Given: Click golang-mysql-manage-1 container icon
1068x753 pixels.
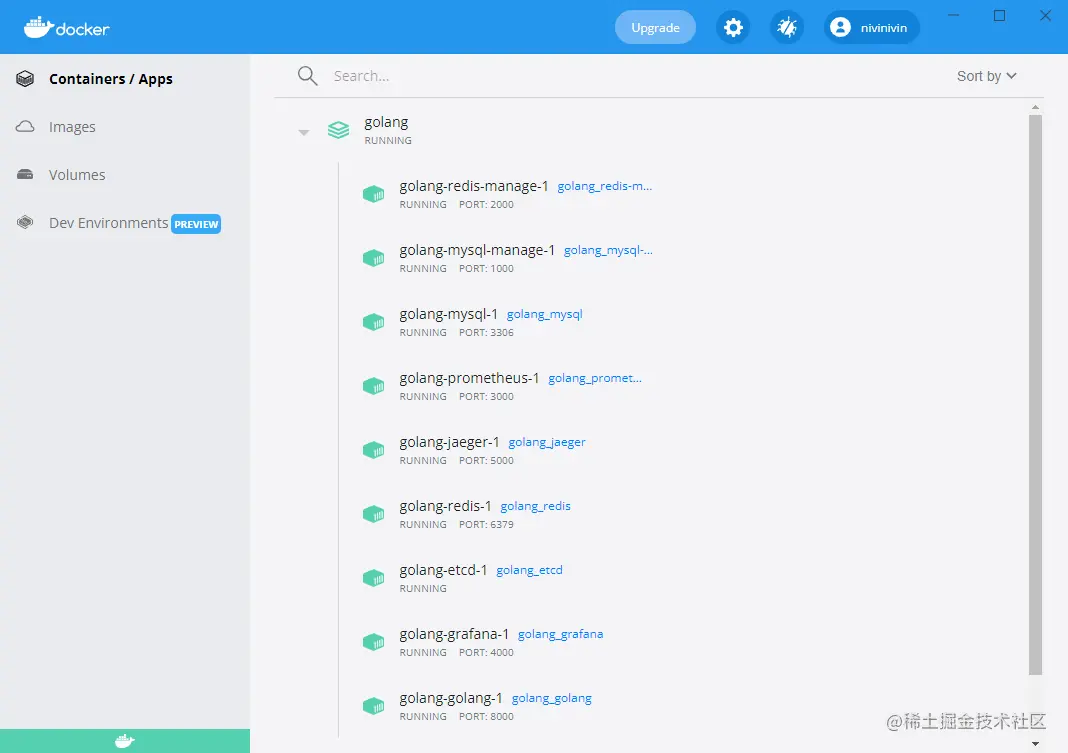Looking at the screenshot, I should click(373, 258).
